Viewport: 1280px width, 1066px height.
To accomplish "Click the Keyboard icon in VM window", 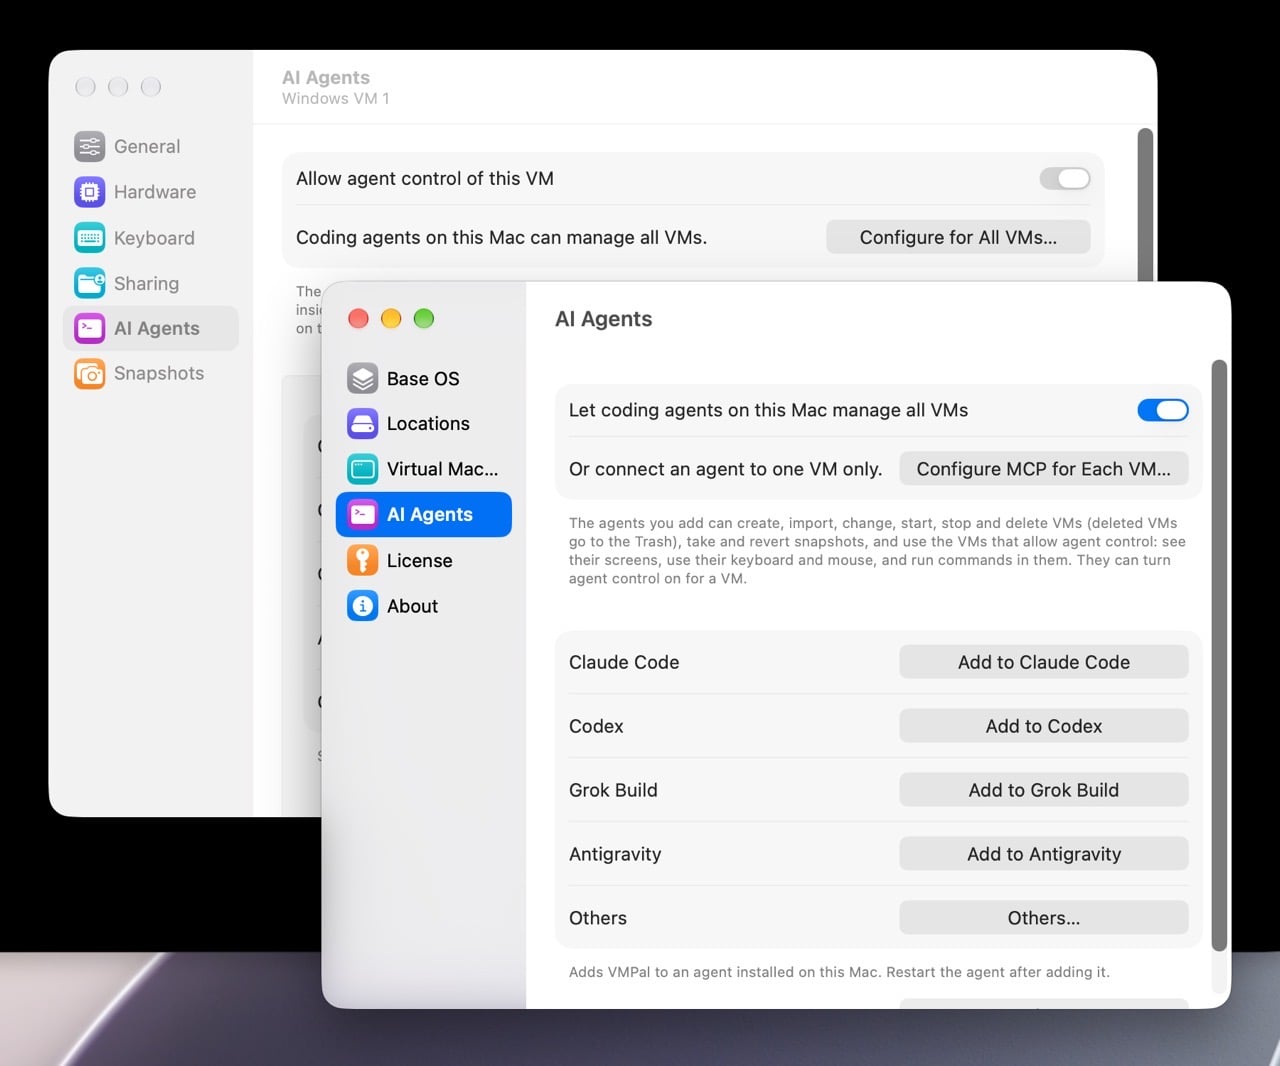I will click(90, 238).
